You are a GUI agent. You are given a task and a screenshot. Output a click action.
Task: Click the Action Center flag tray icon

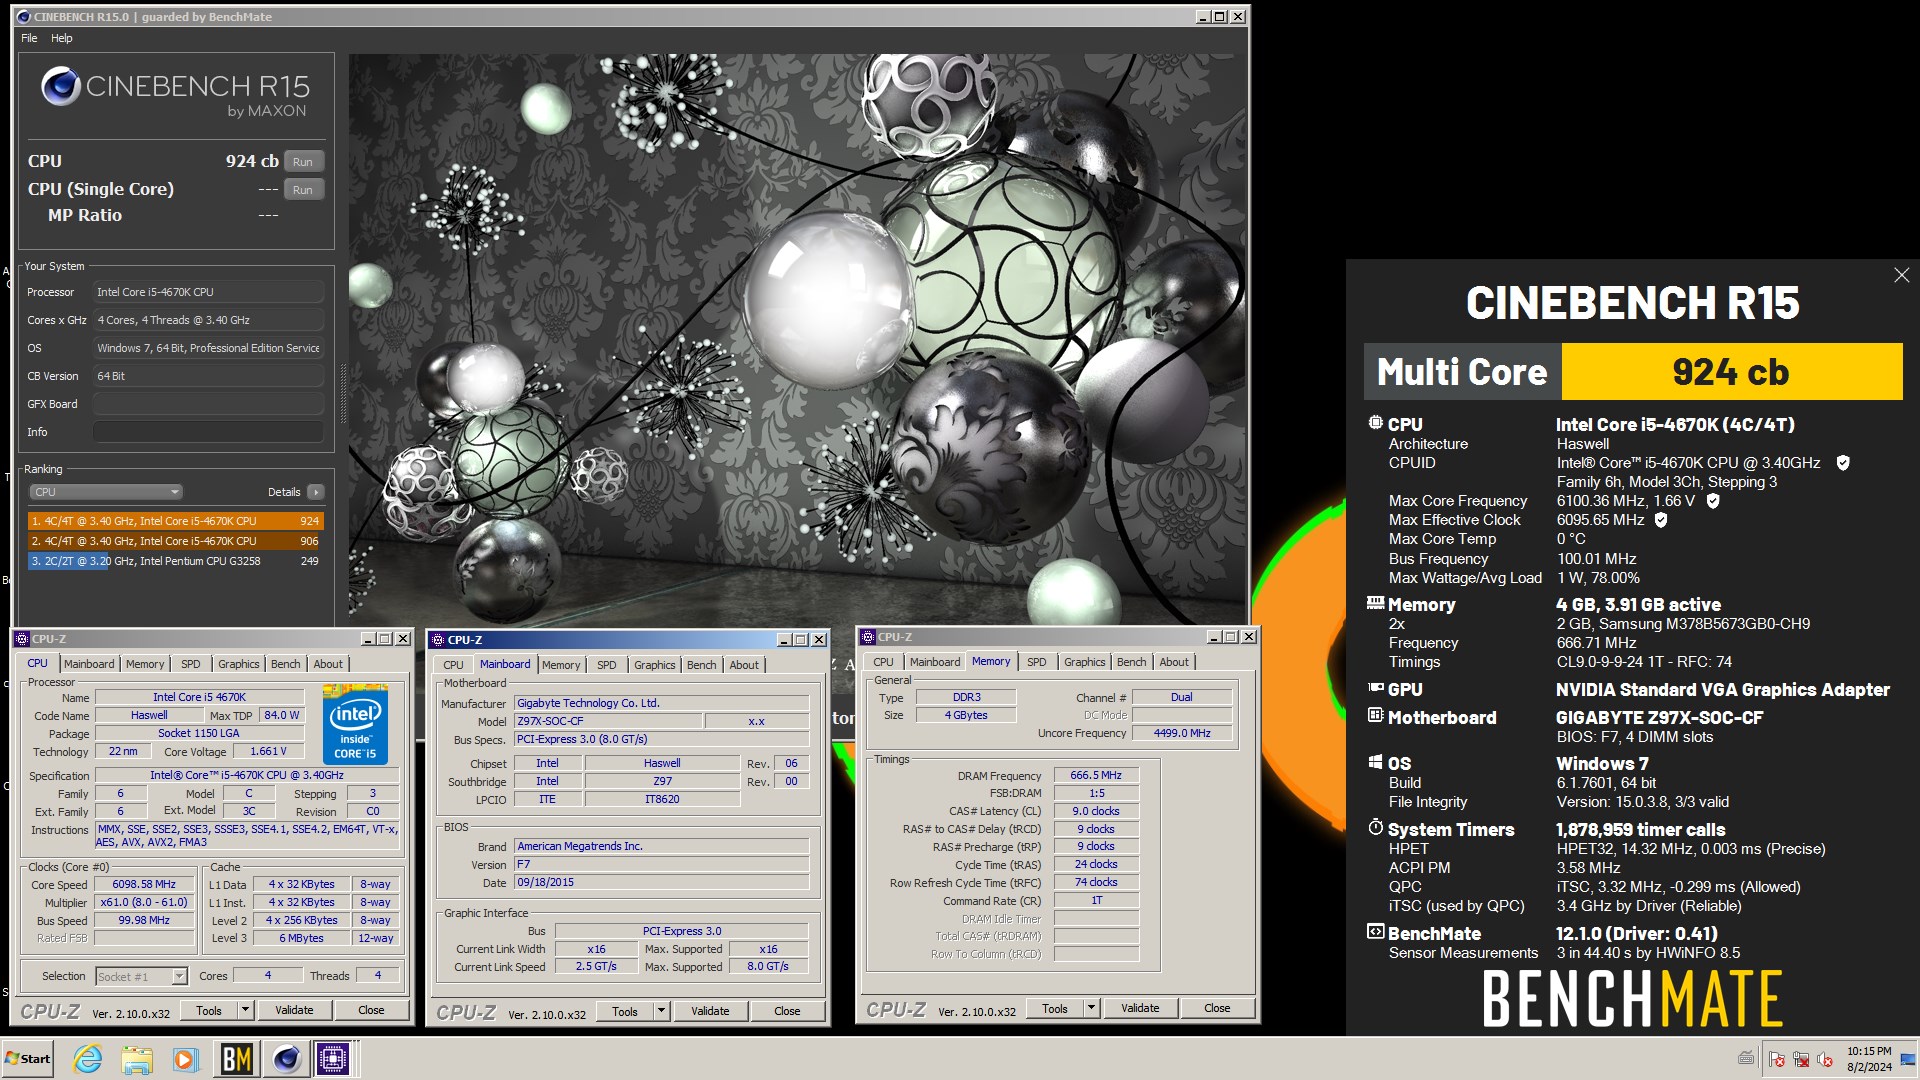click(1777, 1059)
